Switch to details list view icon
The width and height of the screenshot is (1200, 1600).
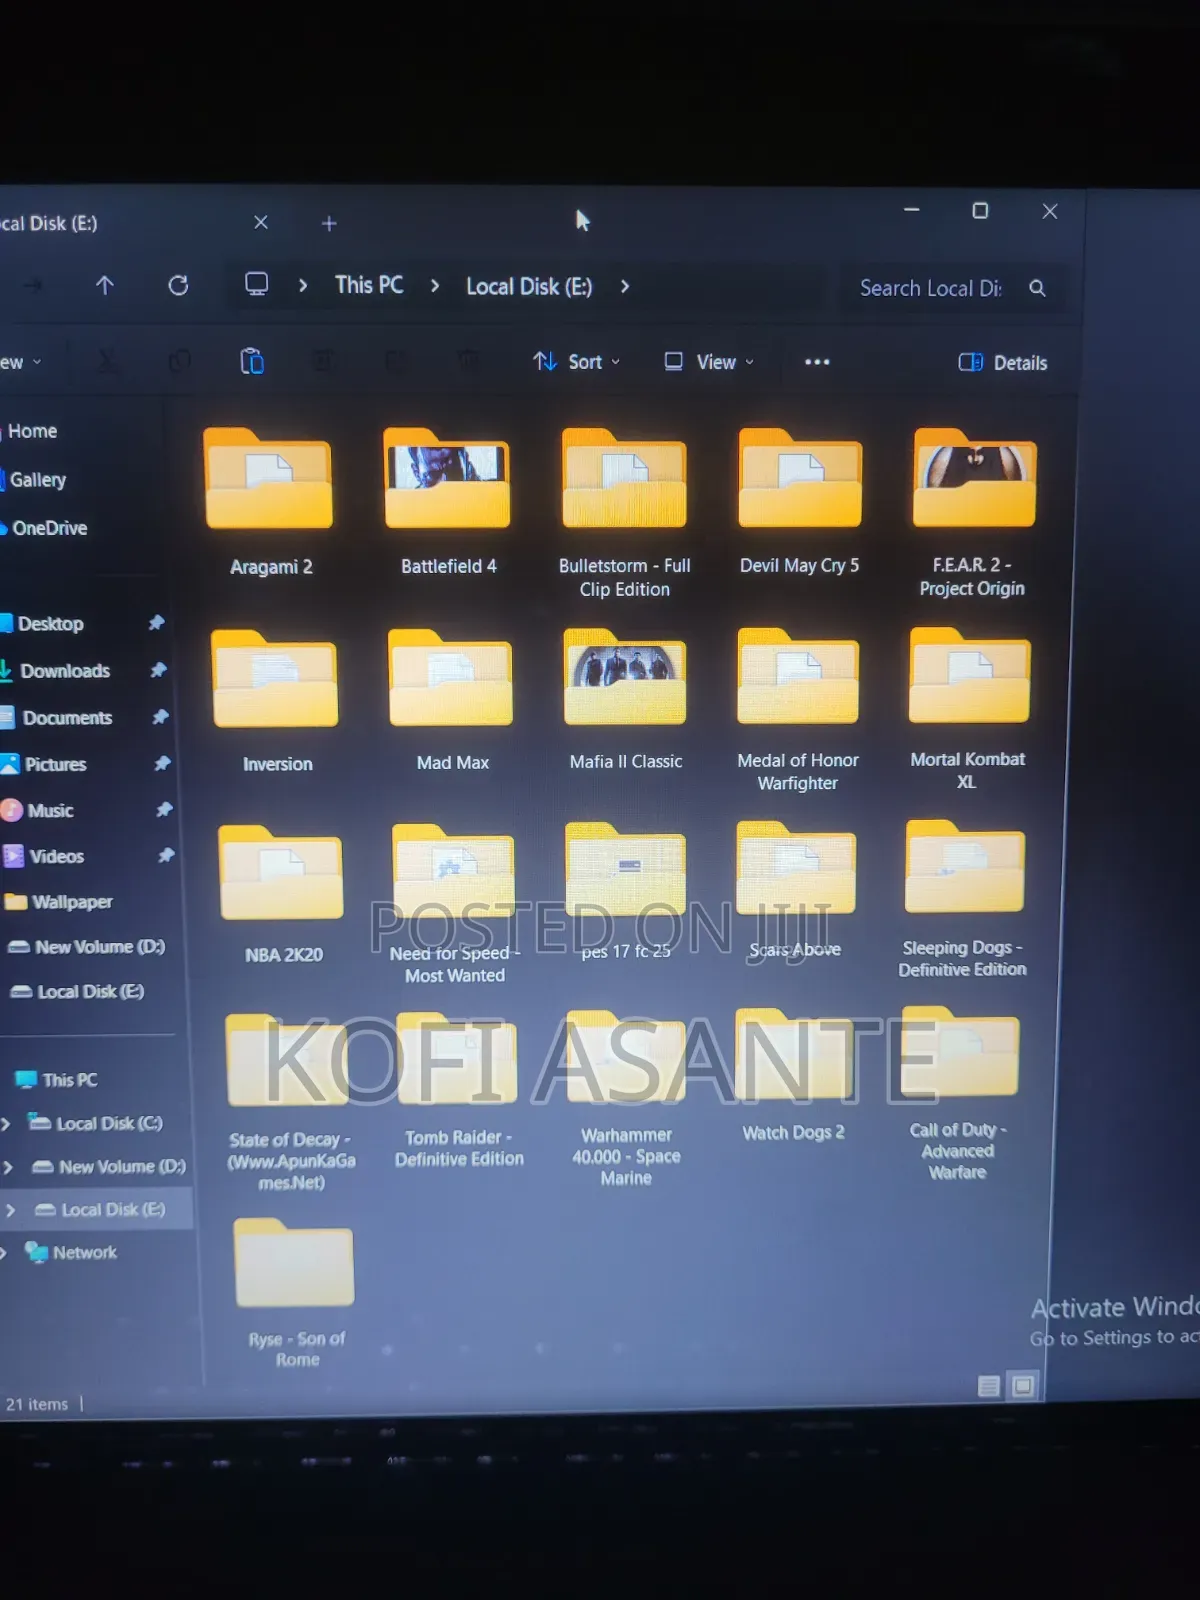pos(988,1386)
